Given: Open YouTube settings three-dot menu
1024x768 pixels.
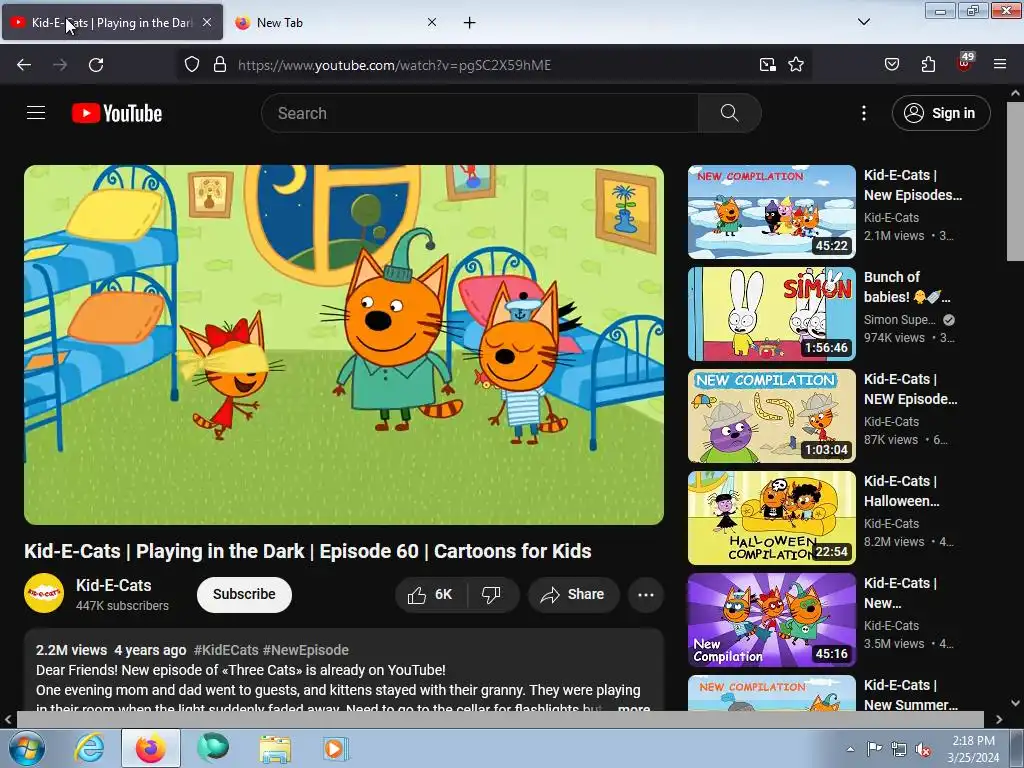Looking at the screenshot, I should (x=863, y=113).
